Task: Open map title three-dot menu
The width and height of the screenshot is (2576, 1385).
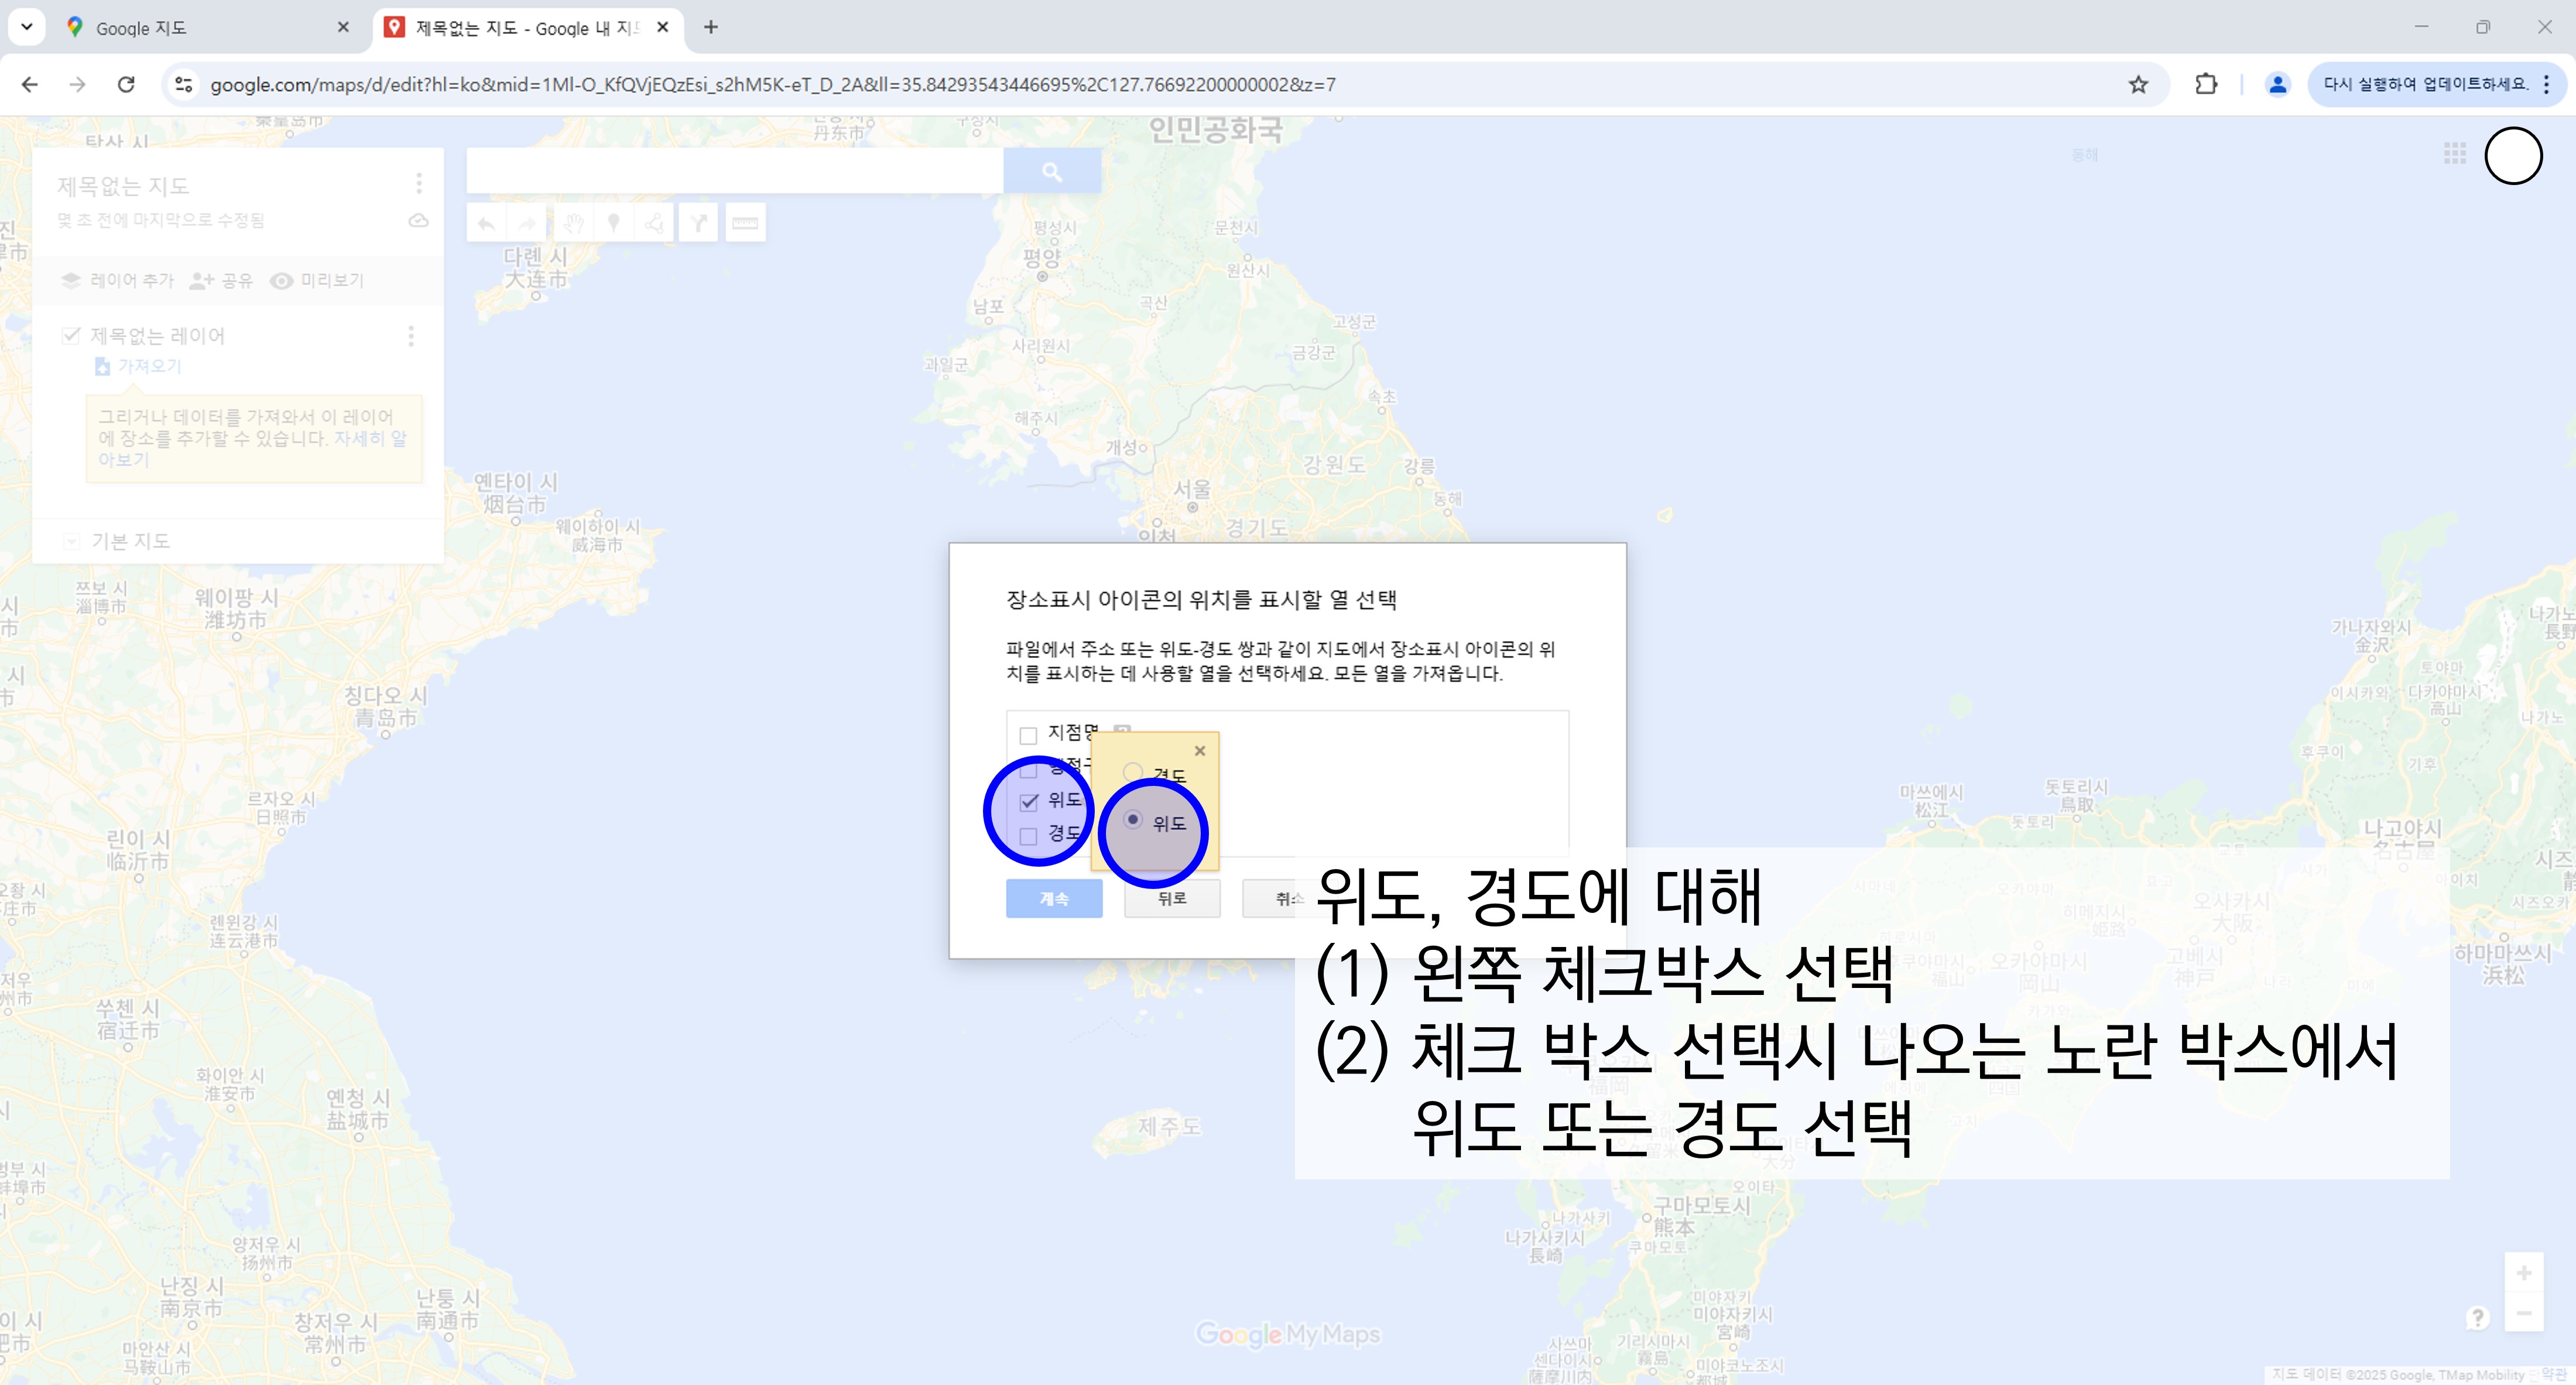Action: coord(419,183)
